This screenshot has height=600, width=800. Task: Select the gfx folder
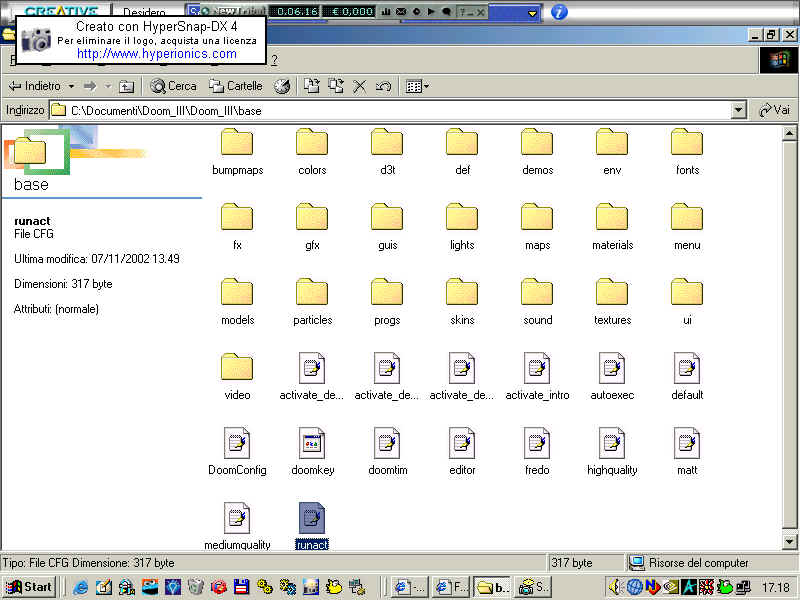(x=312, y=227)
